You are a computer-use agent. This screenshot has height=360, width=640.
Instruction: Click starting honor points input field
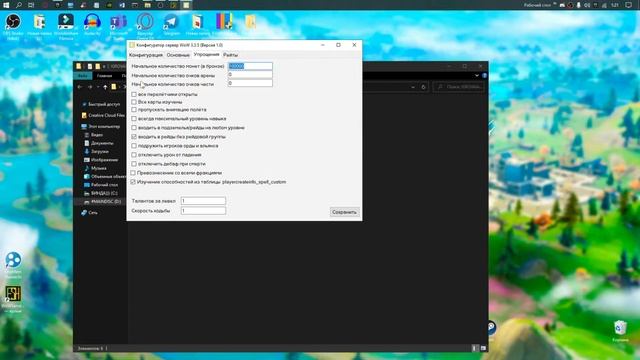250,83
